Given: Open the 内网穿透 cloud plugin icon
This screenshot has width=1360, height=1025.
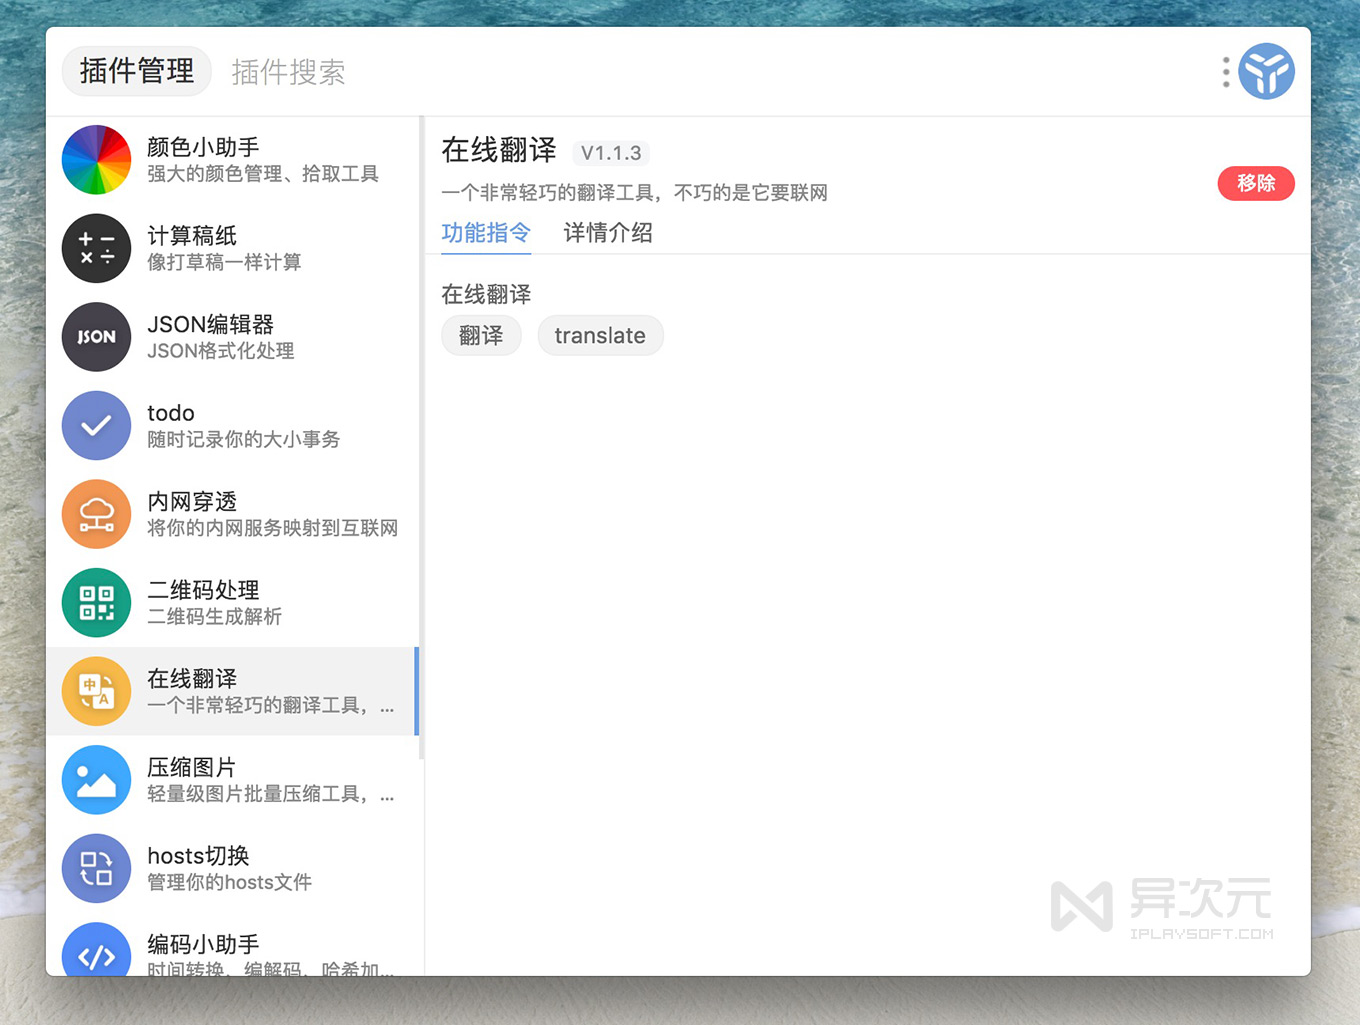Looking at the screenshot, I should 96,514.
